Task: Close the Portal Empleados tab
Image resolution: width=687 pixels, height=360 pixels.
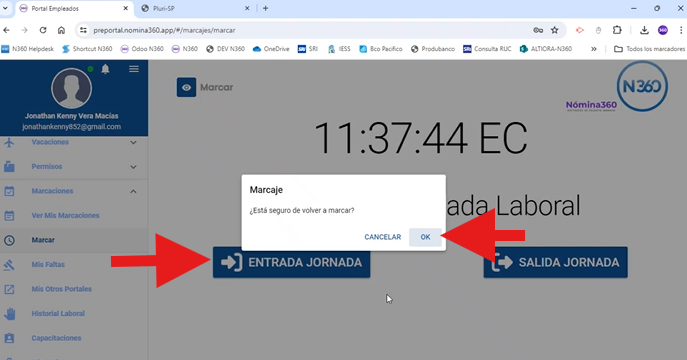Action: (x=126, y=8)
